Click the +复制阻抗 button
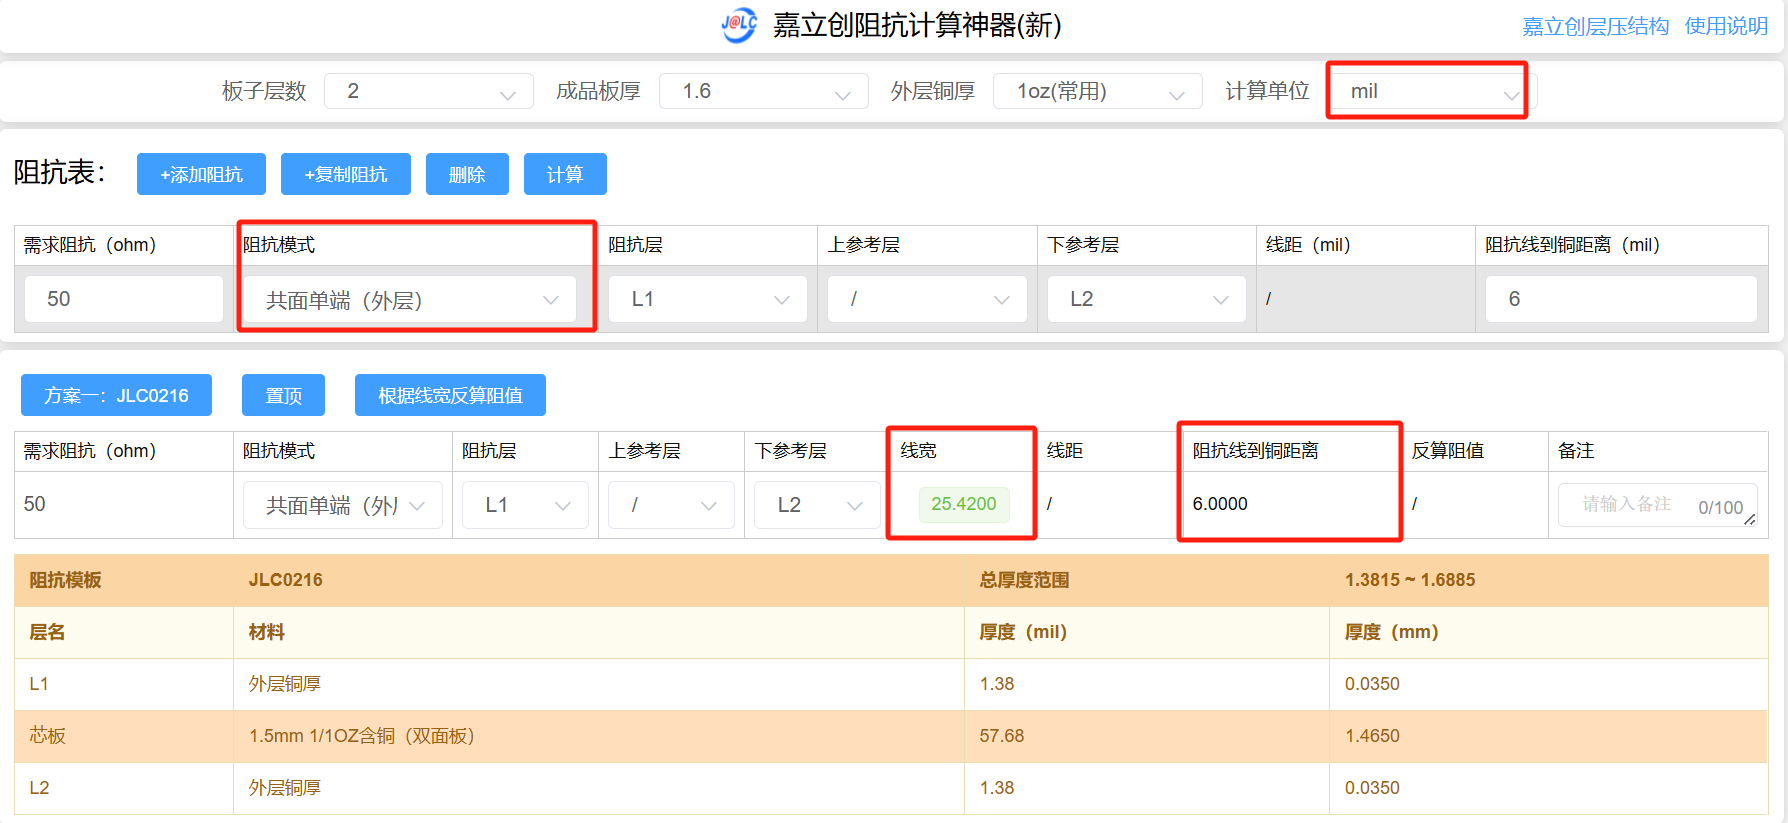The width and height of the screenshot is (1788, 823). pos(346,174)
